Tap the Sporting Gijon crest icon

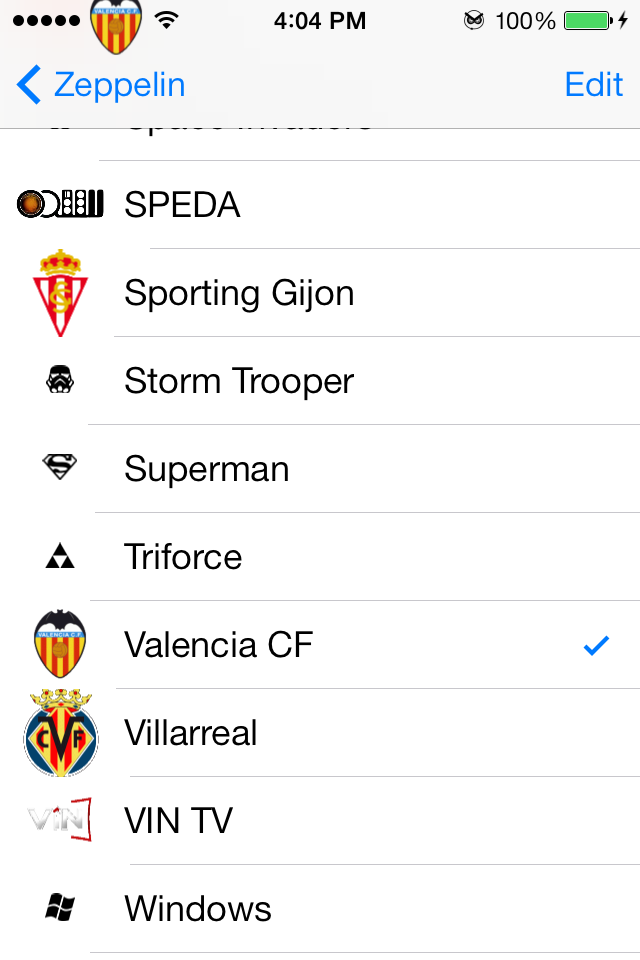click(x=60, y=293)
